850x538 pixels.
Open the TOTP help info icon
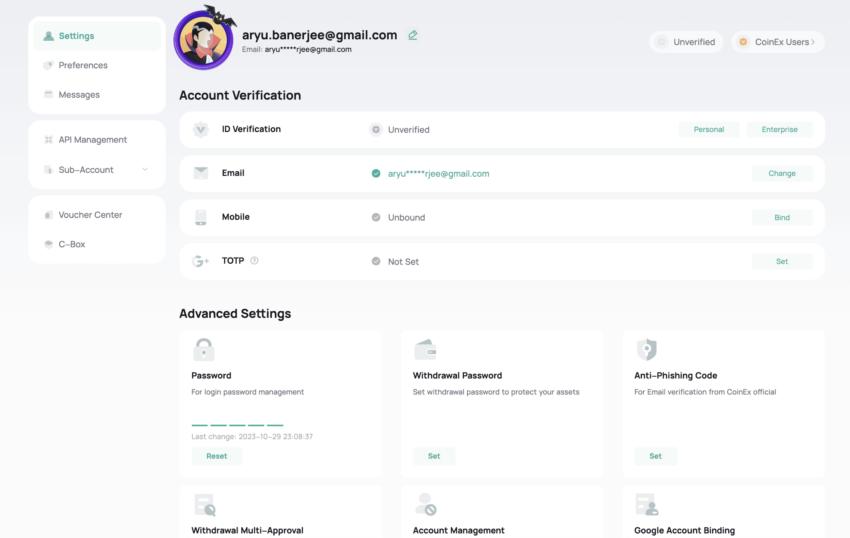coord(254,261)
